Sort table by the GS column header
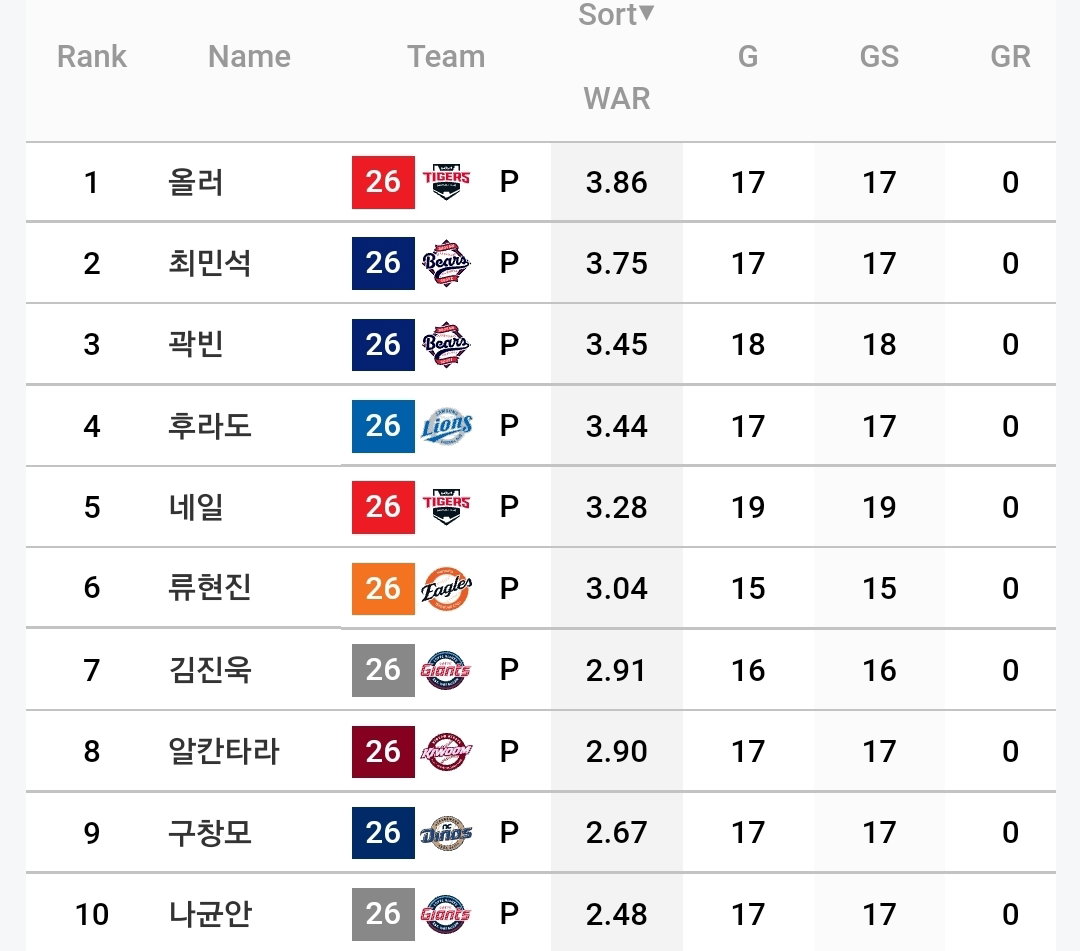1080x951 pixels. click(x=879, y=56)
